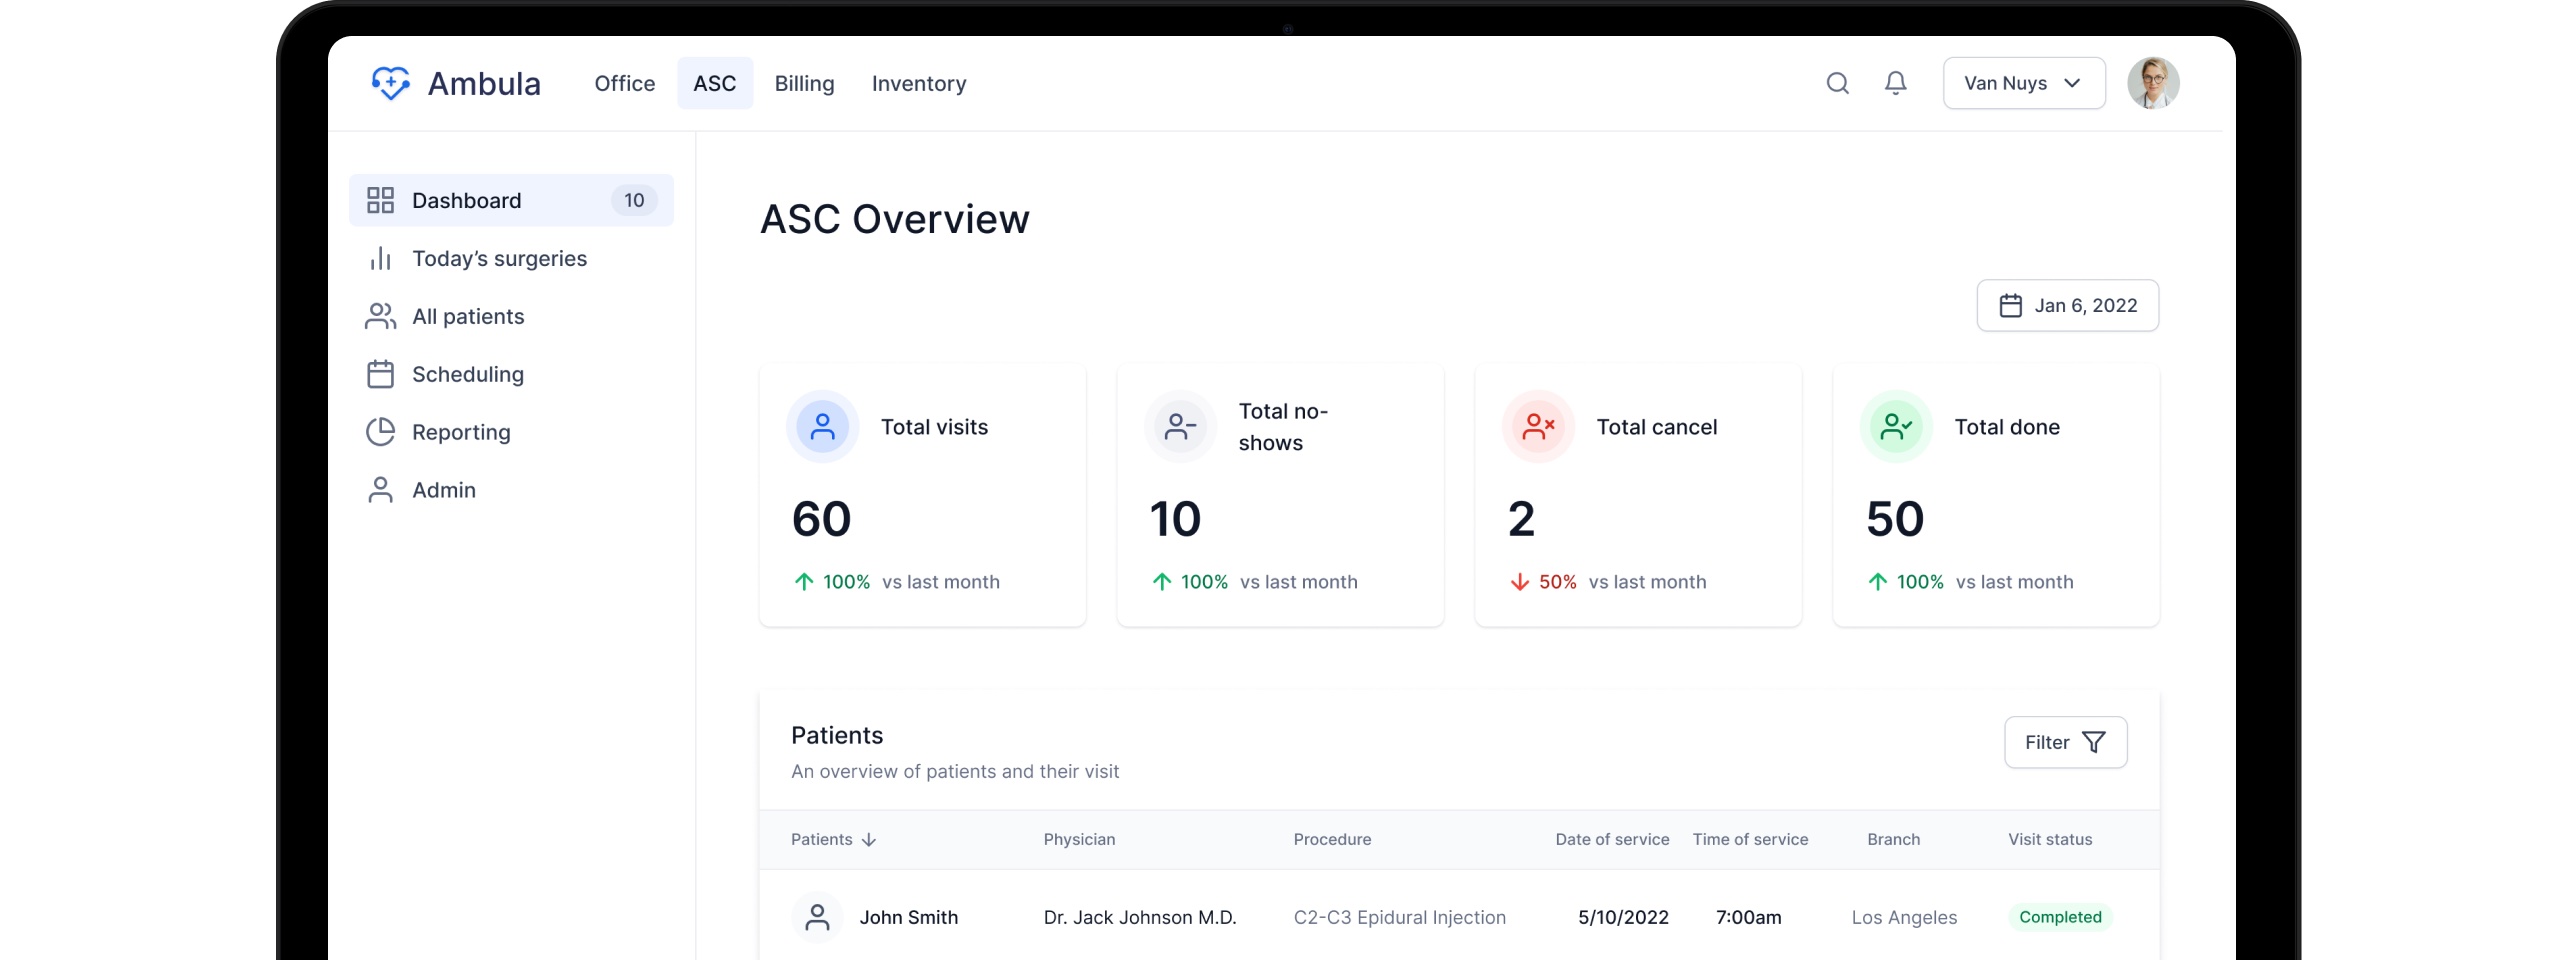The width and height of the screenshot is (2560, 960).
Task: Click the Los Angeles branch cell
Action: point(1904,917)
